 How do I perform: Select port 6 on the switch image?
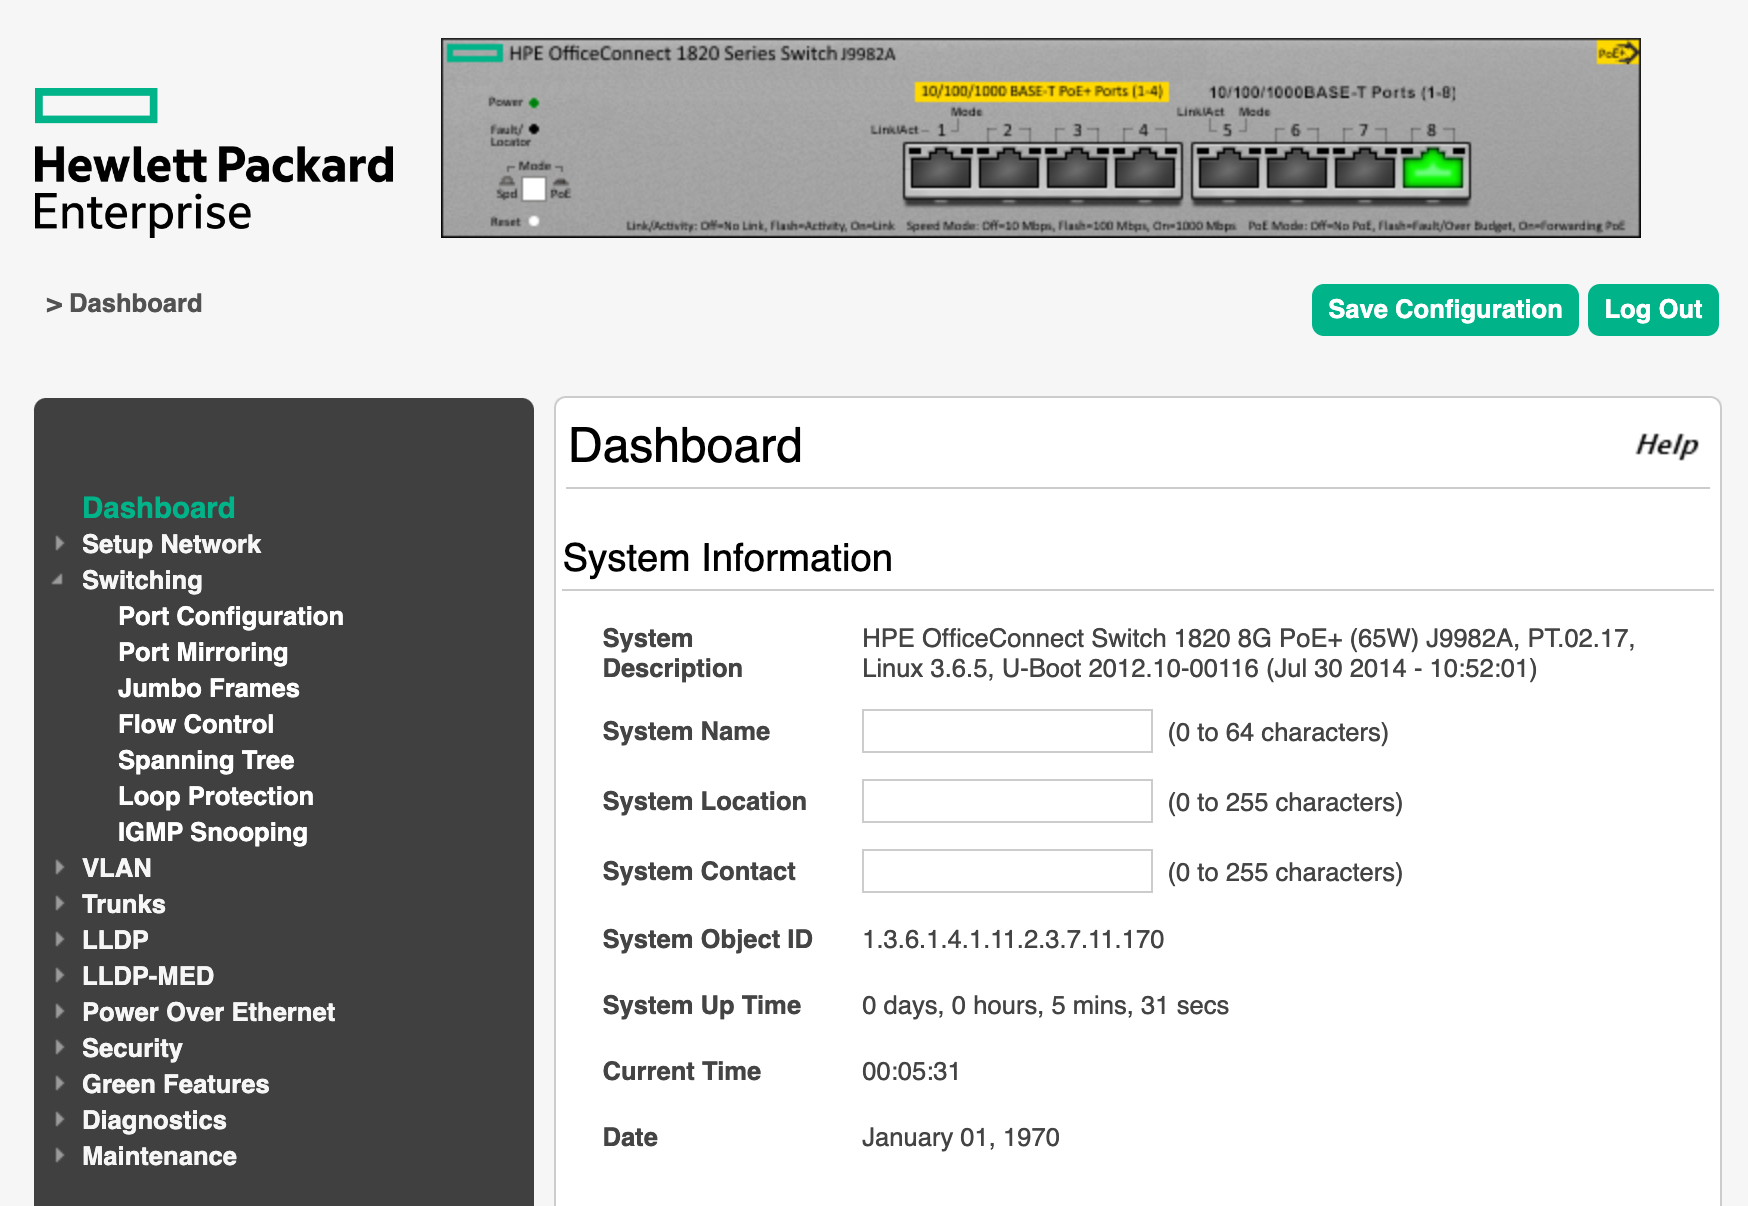pos(1297,168)
